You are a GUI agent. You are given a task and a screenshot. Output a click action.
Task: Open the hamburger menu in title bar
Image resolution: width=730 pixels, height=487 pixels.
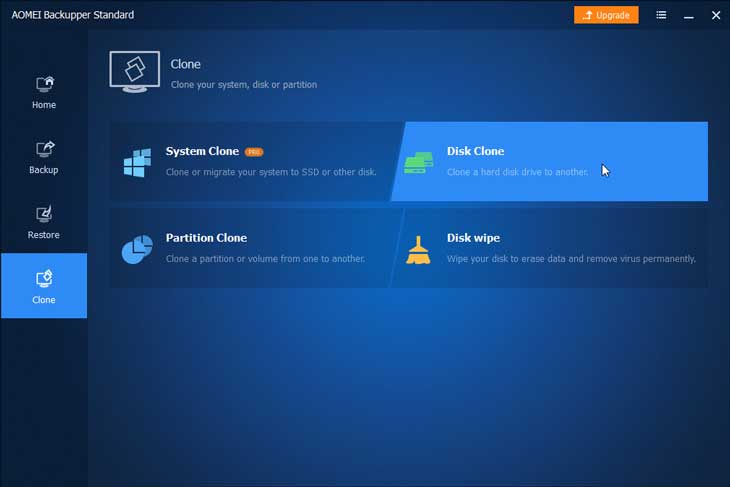point(661,15)
